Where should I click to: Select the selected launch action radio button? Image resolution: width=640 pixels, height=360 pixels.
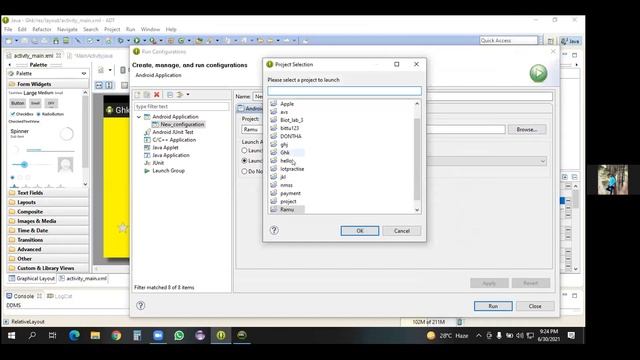click(244, 161)
